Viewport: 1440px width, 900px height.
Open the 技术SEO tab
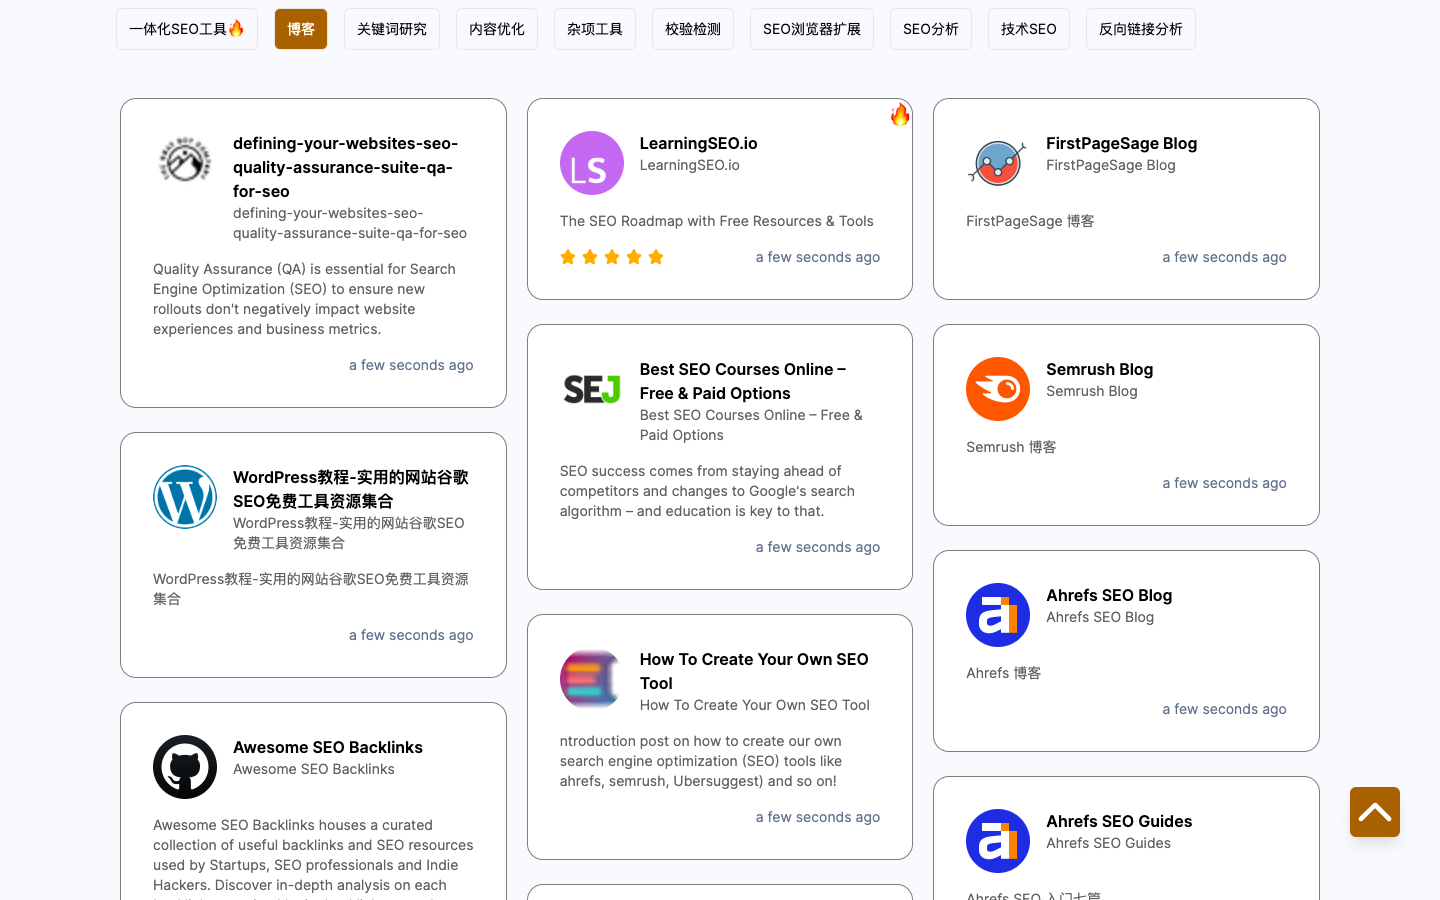pyautogui.click(x=1028, y=29)
